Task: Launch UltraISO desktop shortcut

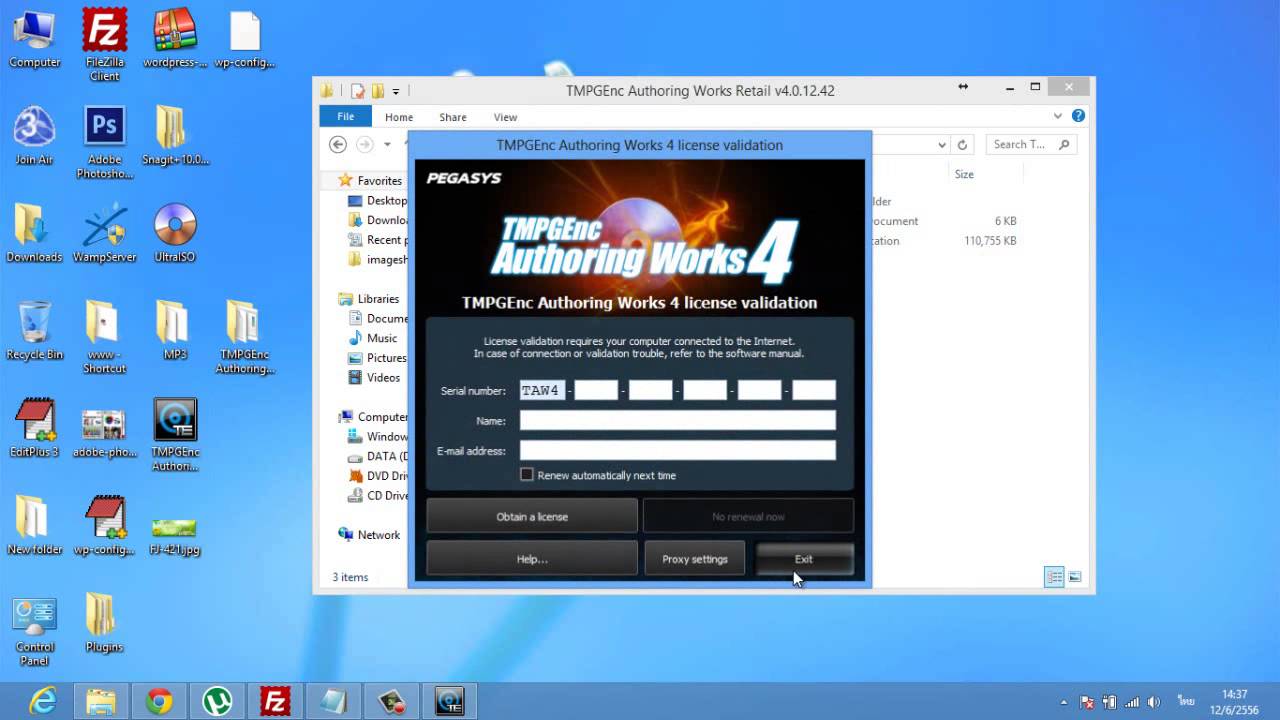Action: [x=175, y=233]
